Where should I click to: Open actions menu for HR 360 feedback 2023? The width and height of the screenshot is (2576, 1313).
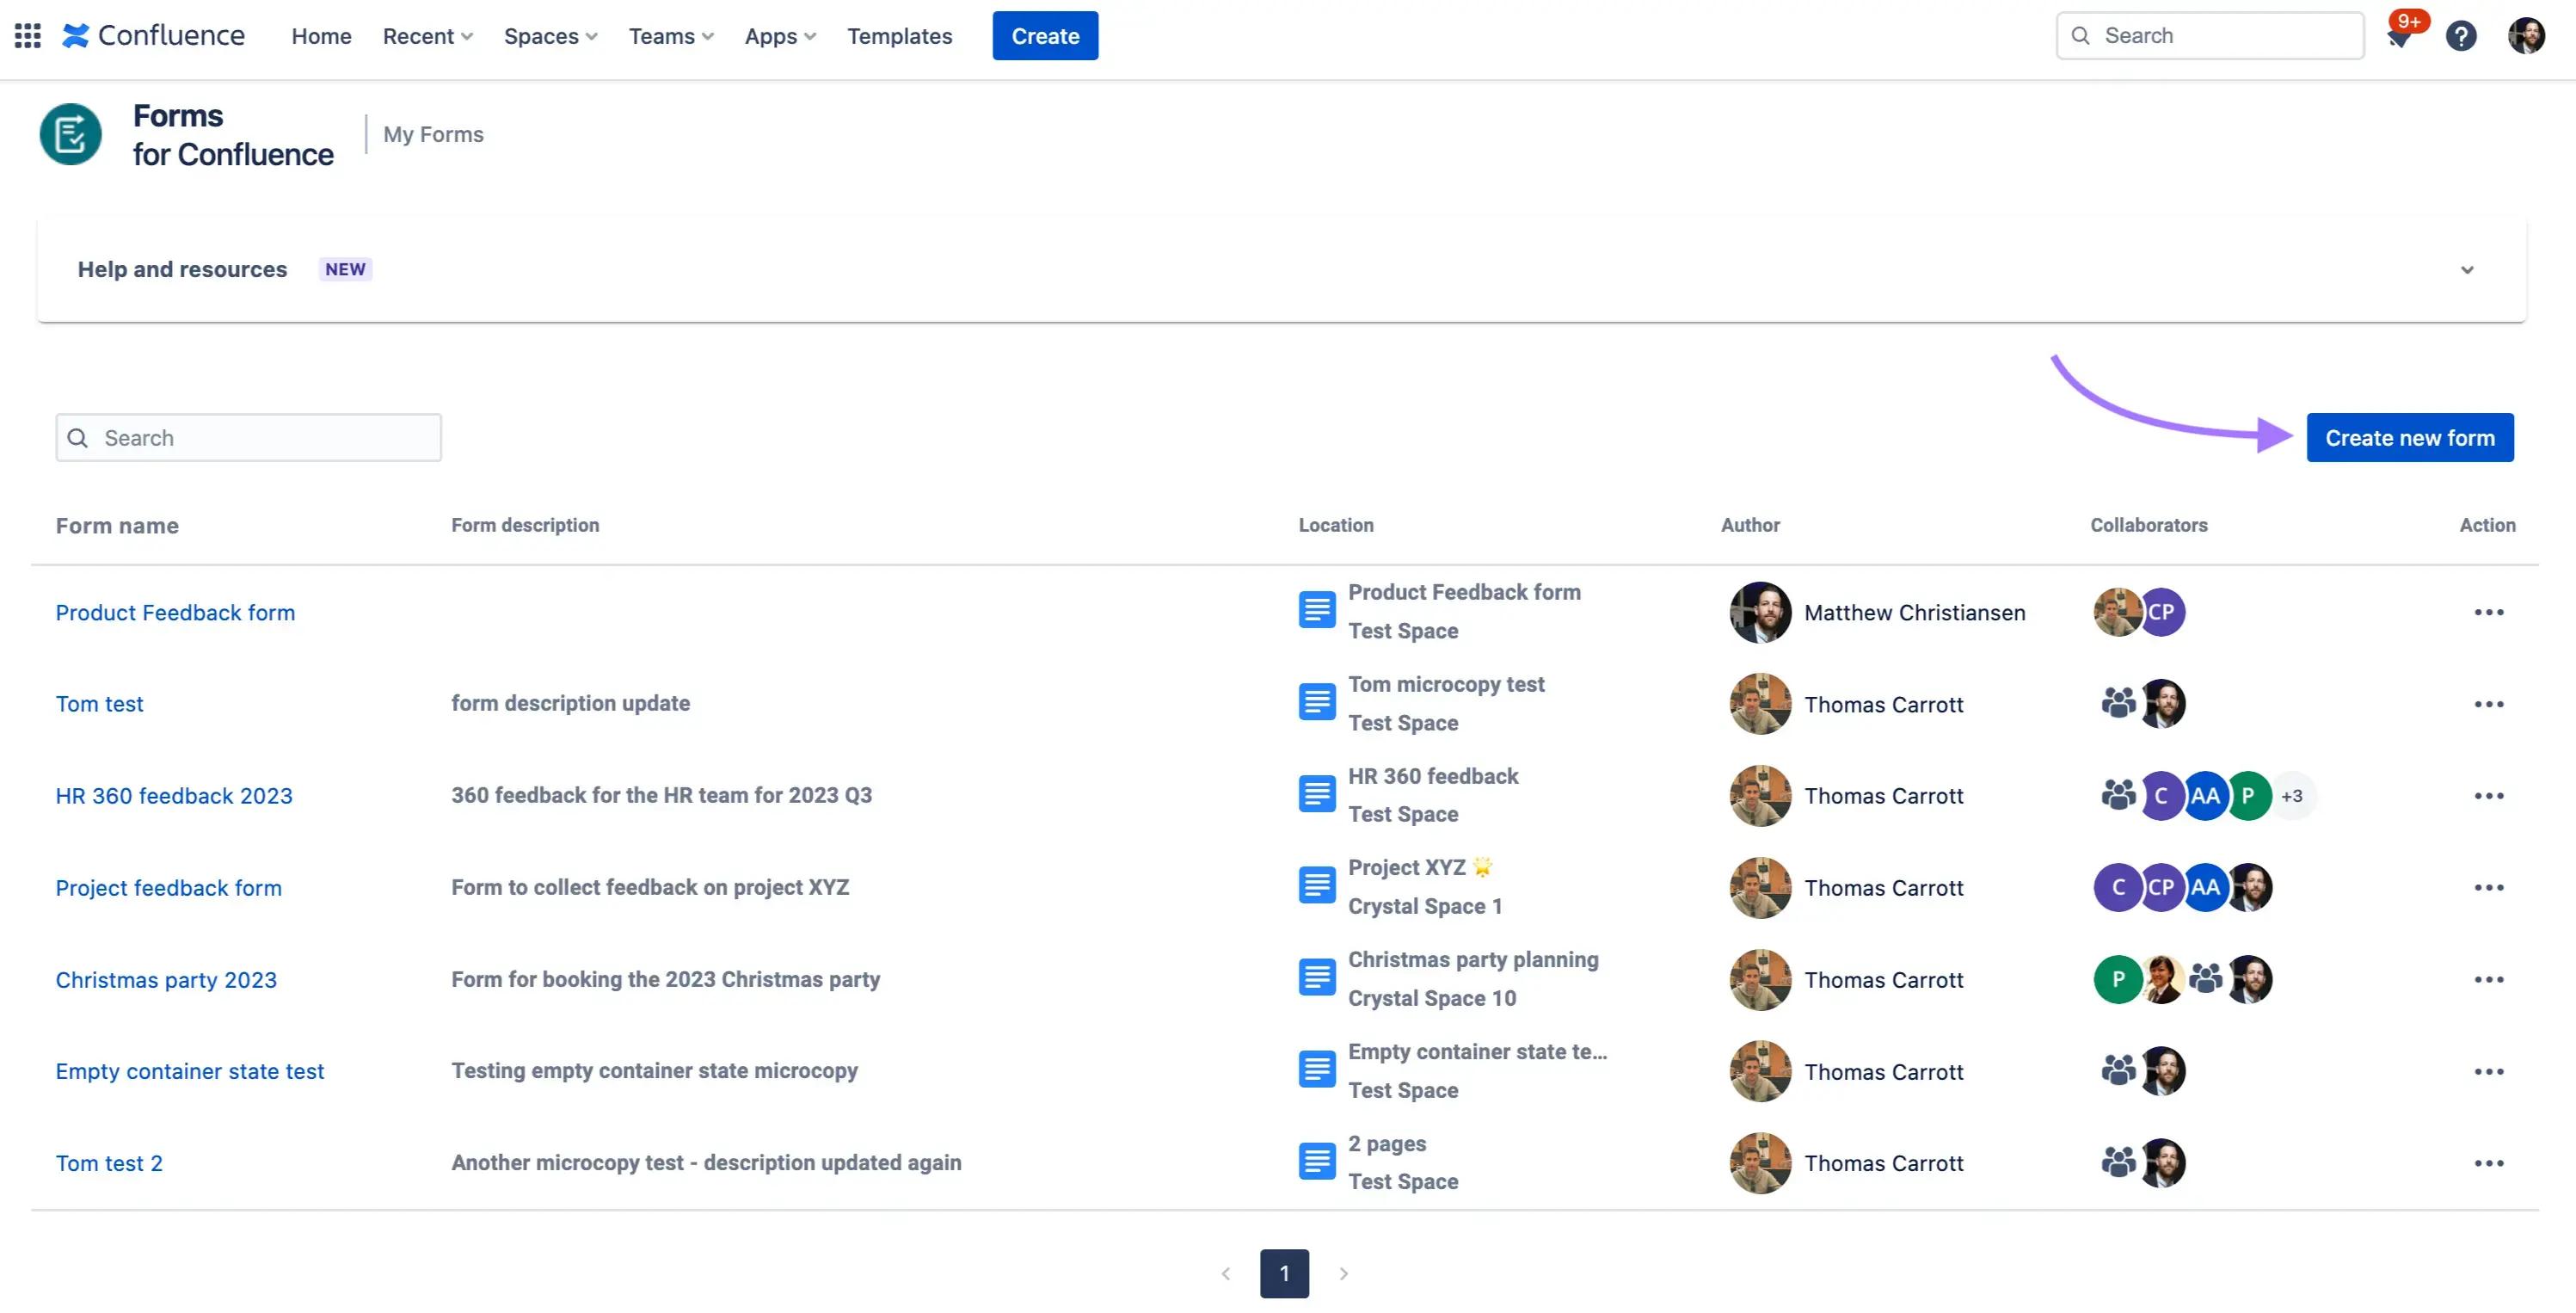pyautogui.click(x=2488, y=796)
